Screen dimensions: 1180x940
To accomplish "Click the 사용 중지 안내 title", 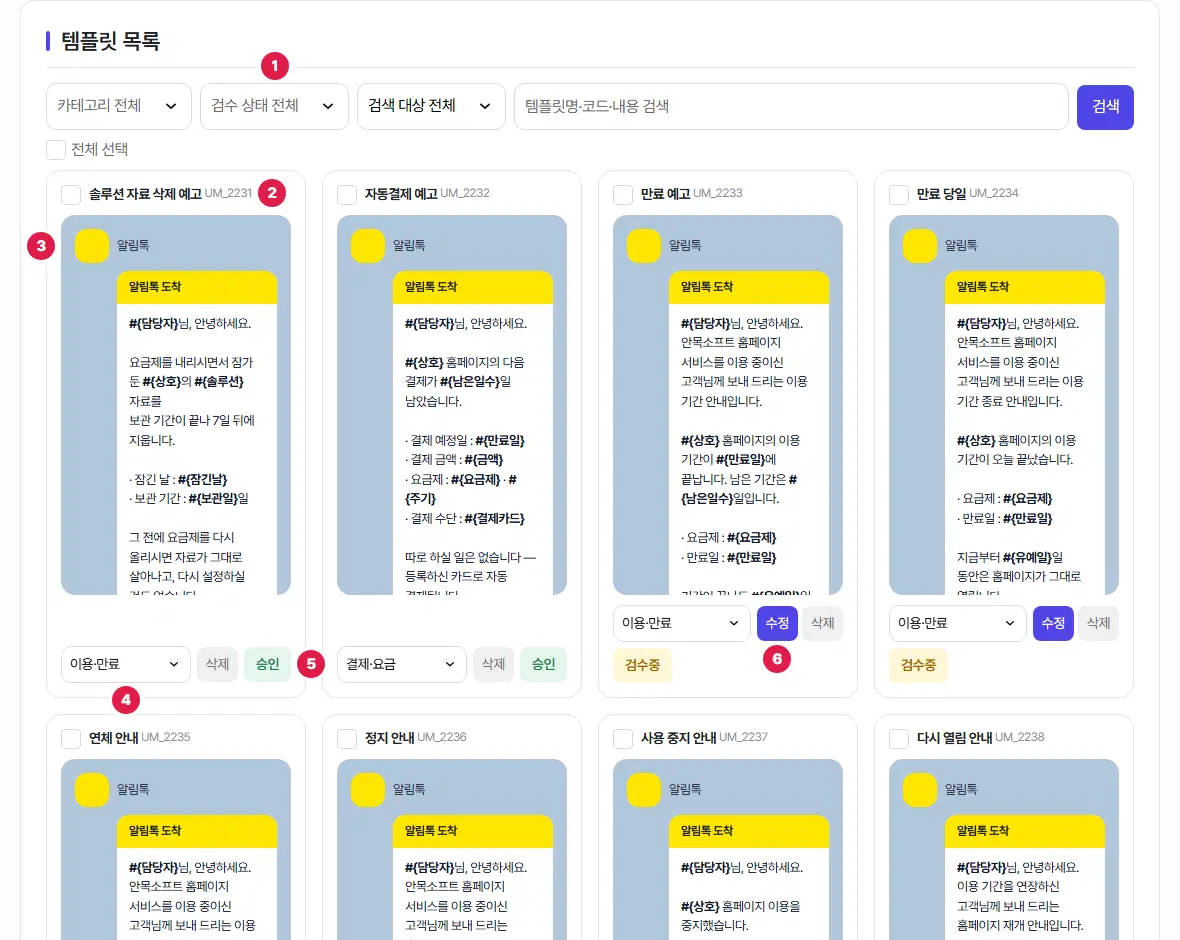I will (679, 738).
